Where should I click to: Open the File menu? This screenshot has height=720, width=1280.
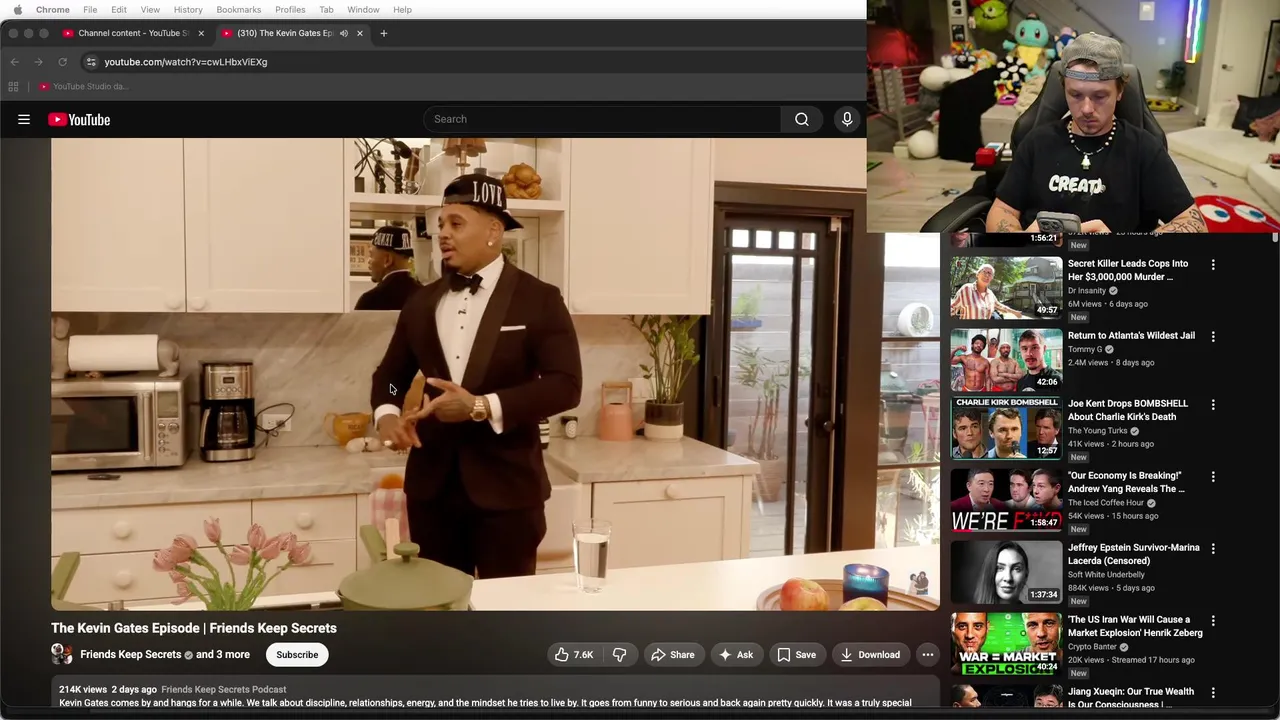click(90, 10)
